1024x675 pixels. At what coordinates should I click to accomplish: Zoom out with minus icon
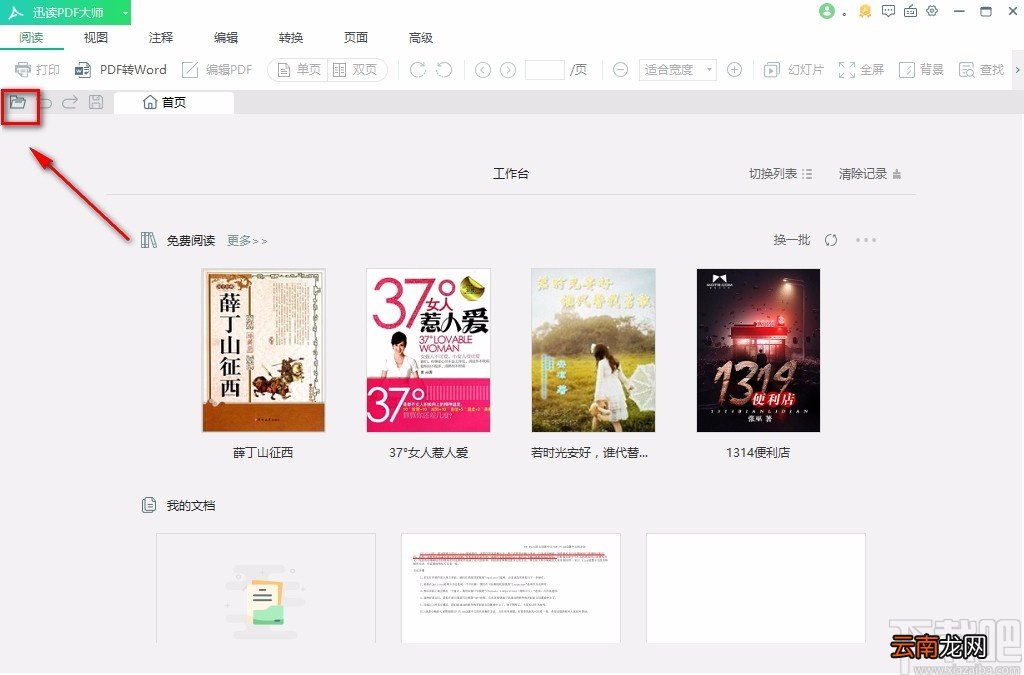coord(620,69)
